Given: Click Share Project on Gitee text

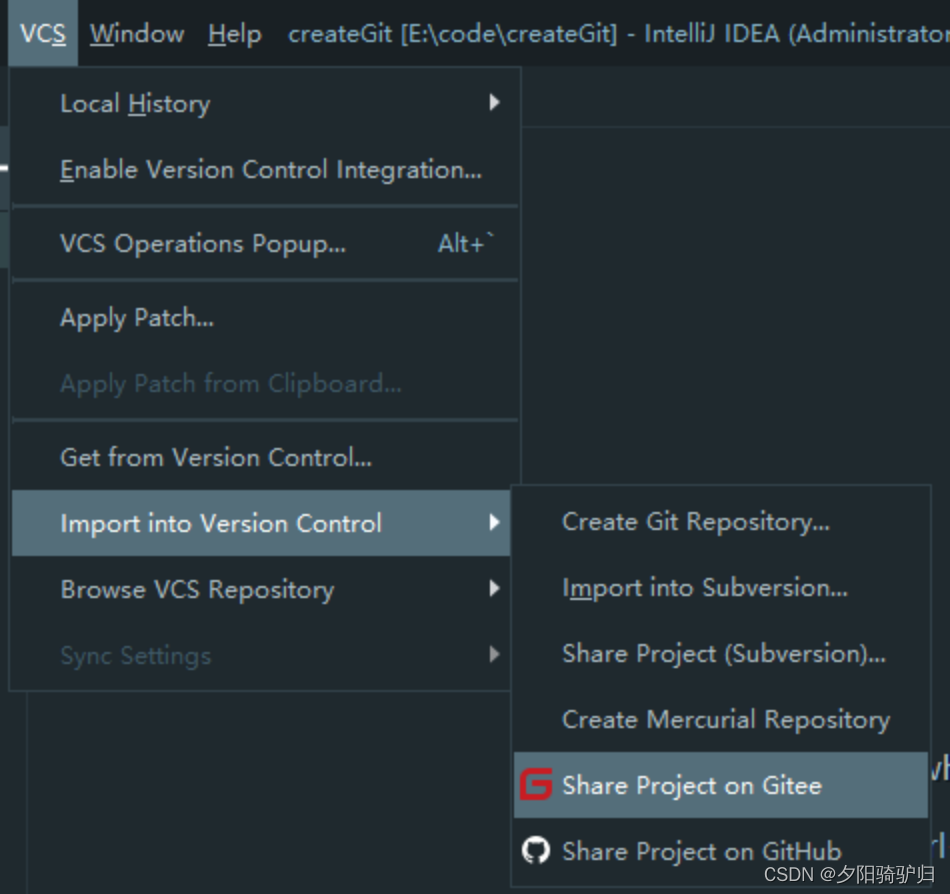Looking at the screenshot, I should coord(692,786).
